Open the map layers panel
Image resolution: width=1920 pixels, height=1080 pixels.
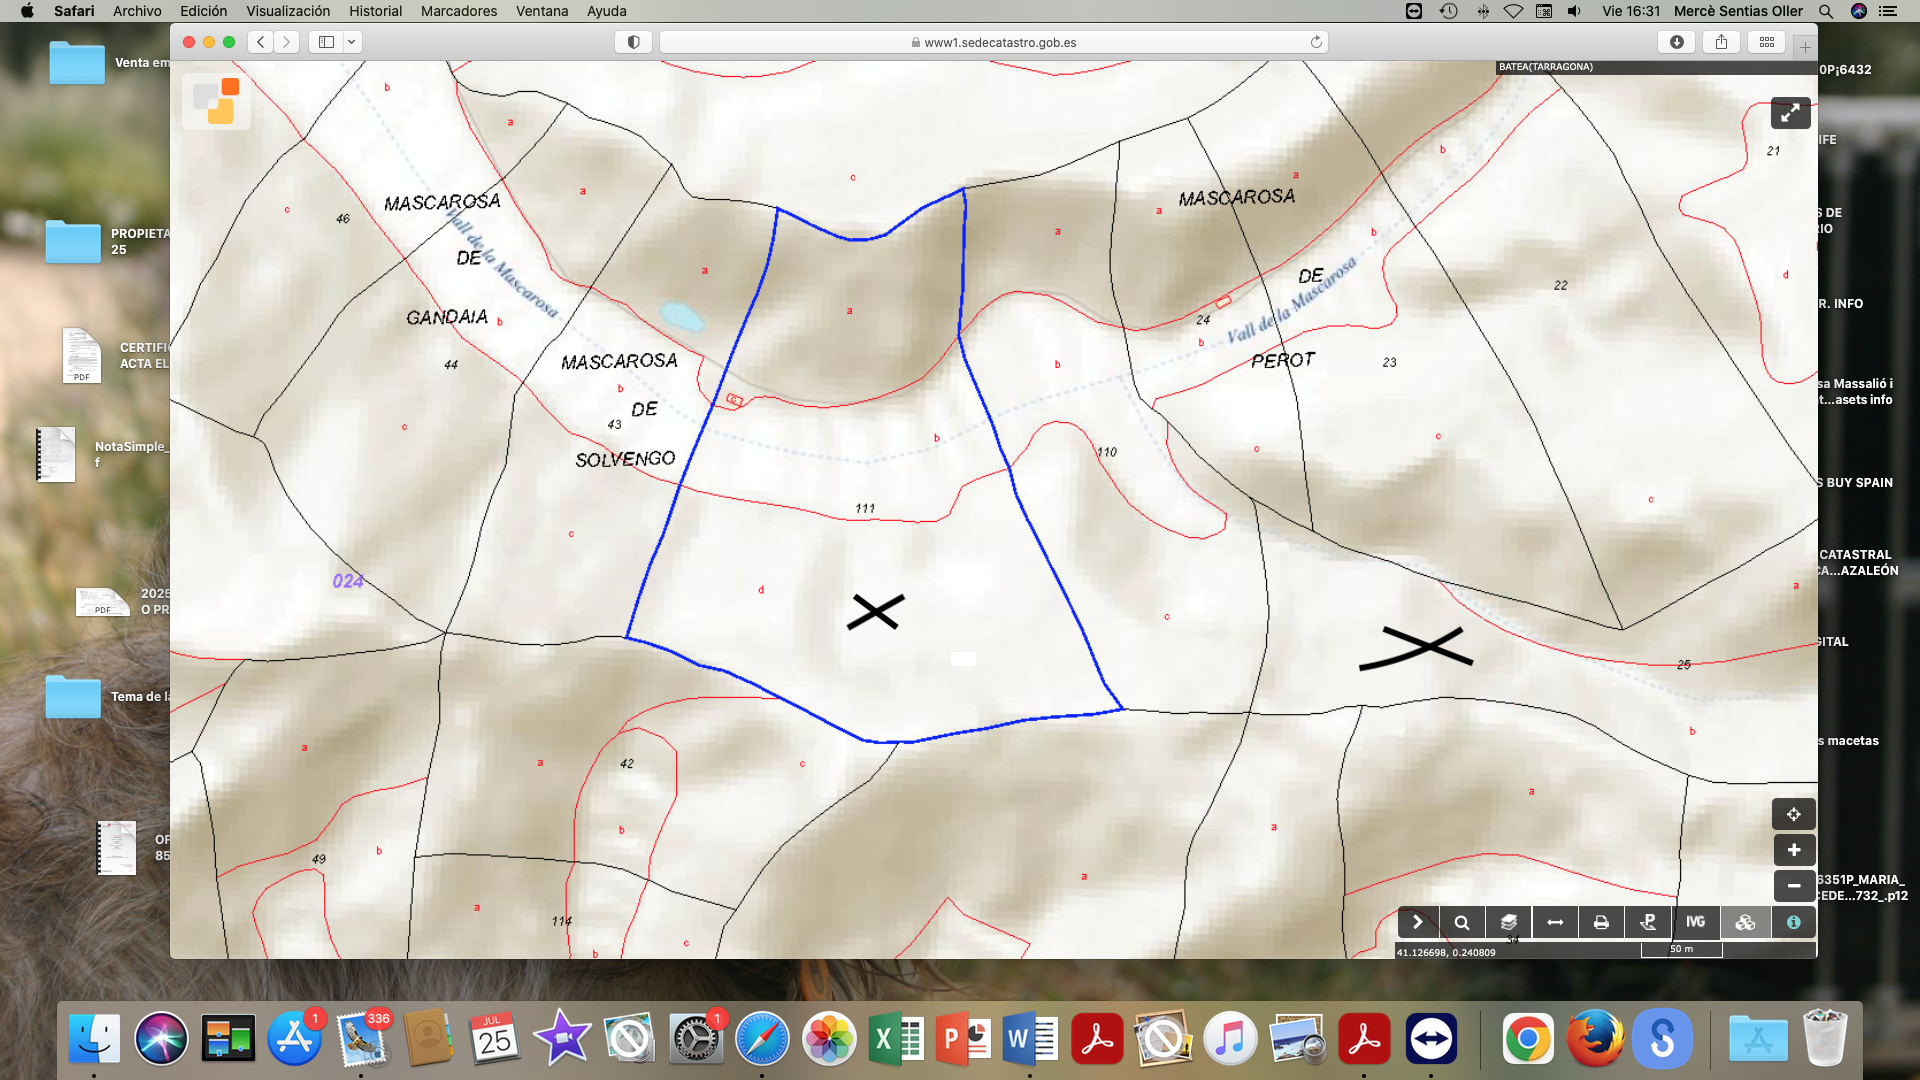click(x=1508, y=922)
